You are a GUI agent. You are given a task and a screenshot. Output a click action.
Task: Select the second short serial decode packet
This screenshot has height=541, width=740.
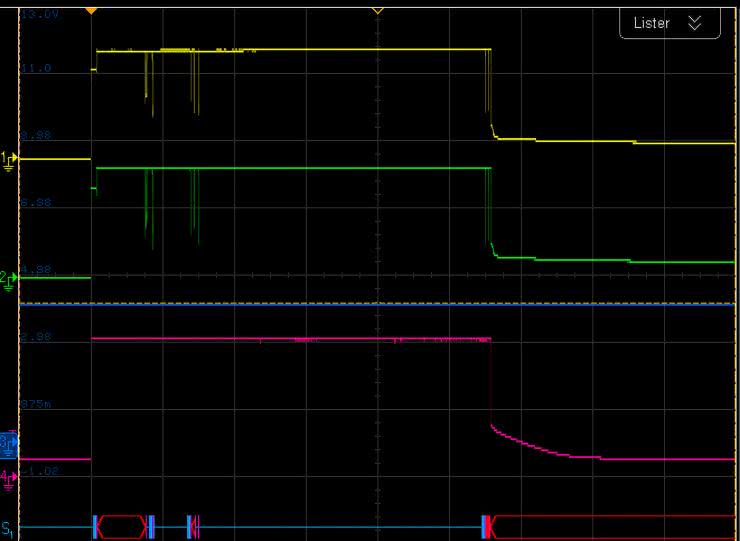click(194, 526)
